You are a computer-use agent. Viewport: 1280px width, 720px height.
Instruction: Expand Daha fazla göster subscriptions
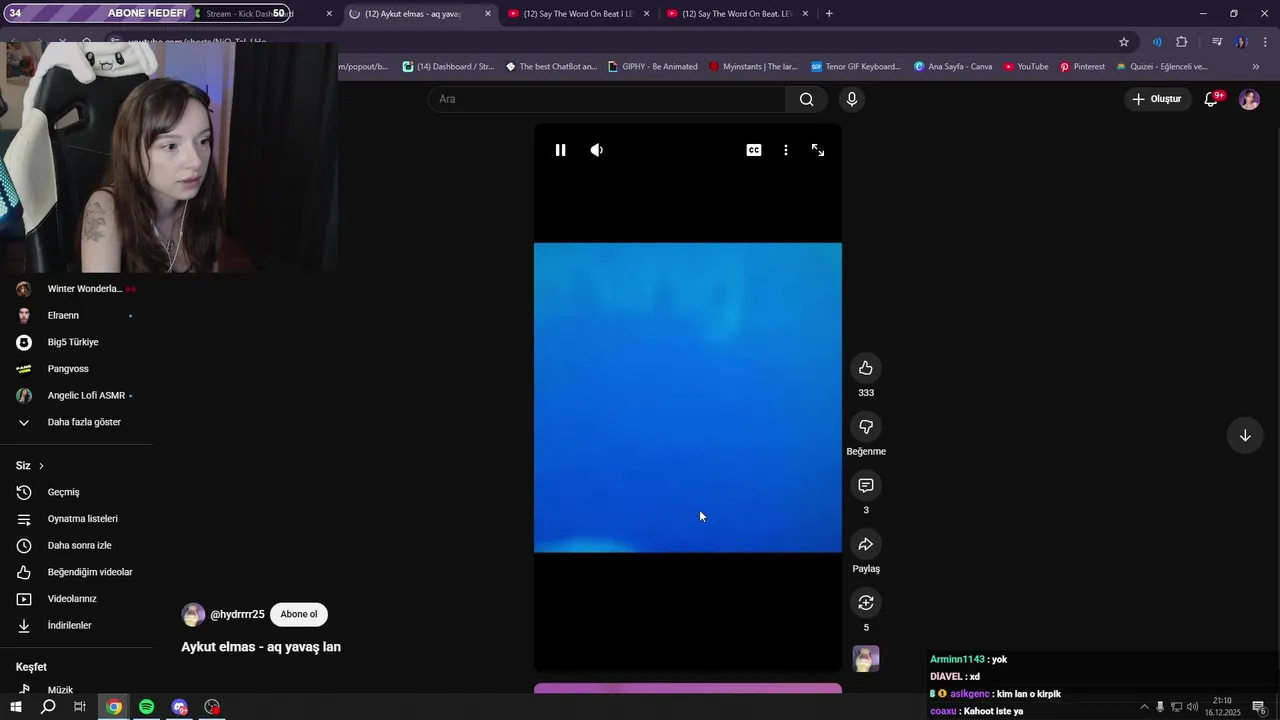click(x=76, y=422)
